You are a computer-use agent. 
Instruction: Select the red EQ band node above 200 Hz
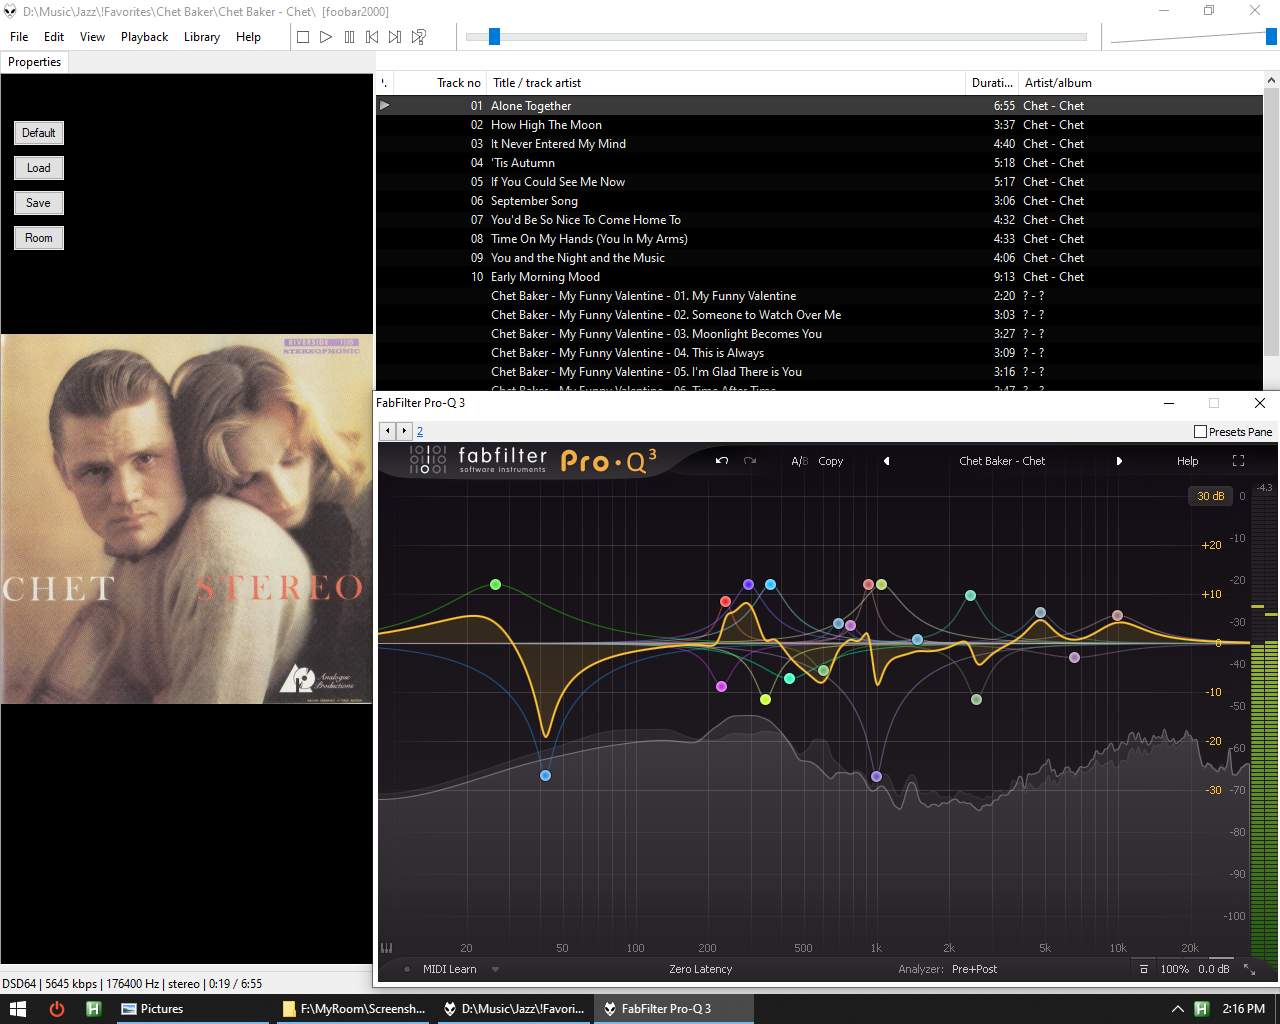pos(725,601)
